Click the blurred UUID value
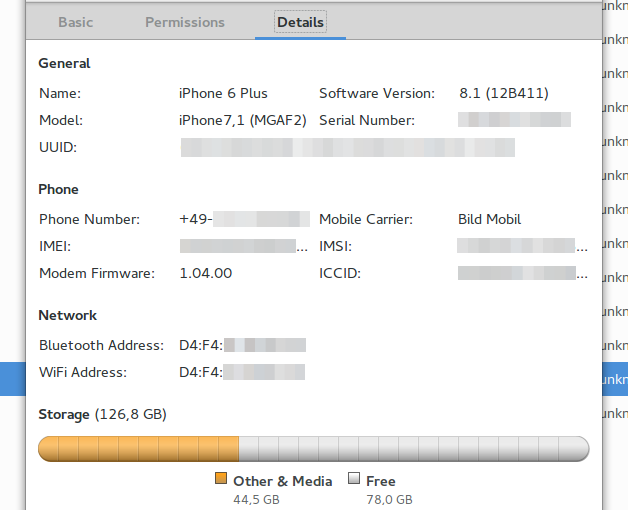This screenshot has height=510, width=628. click(x=348, y=147)
